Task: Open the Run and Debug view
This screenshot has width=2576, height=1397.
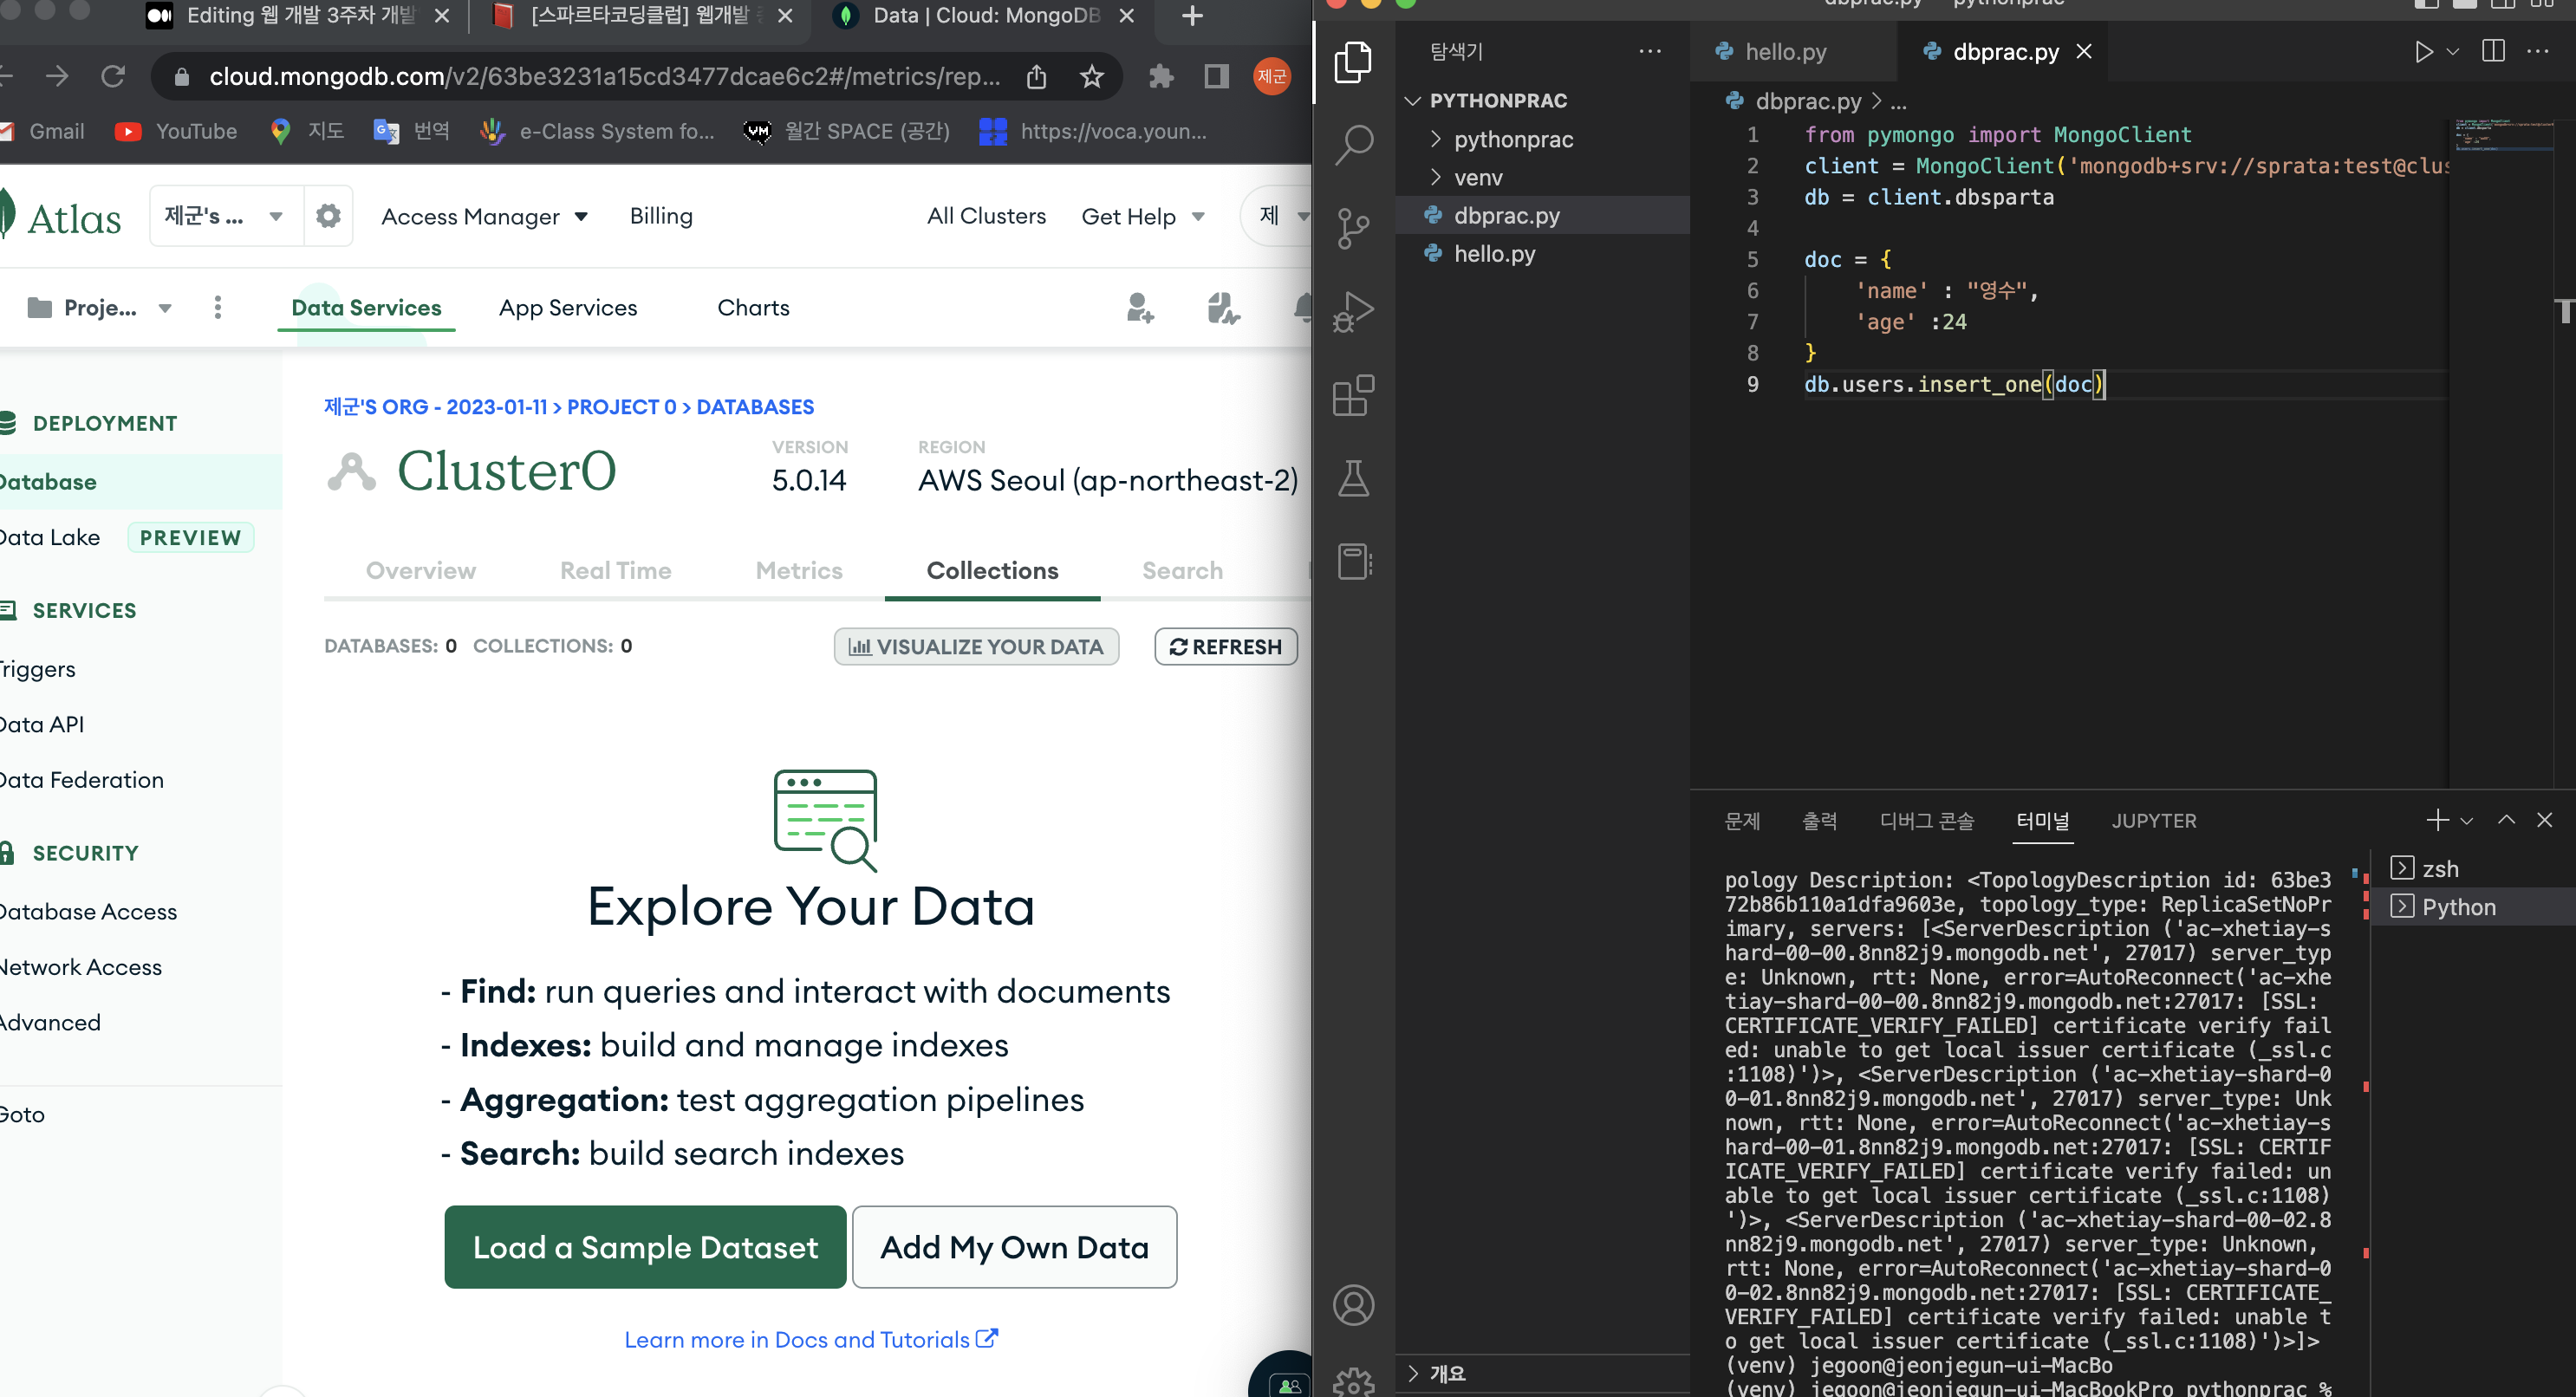Action: pyautogui.click(x=1353, y=311)
